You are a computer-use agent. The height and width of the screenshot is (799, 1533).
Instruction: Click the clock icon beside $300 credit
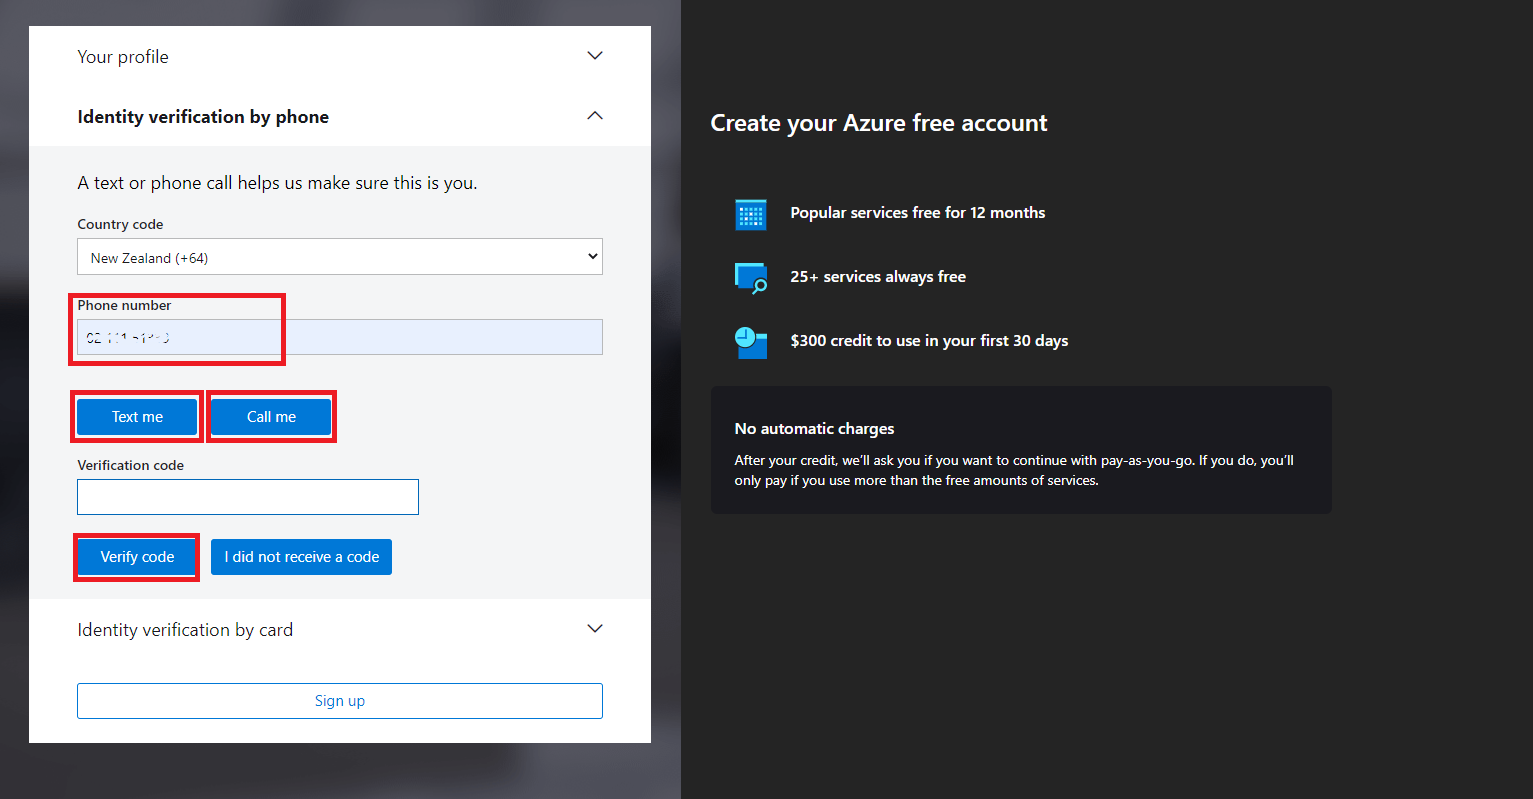751,342
